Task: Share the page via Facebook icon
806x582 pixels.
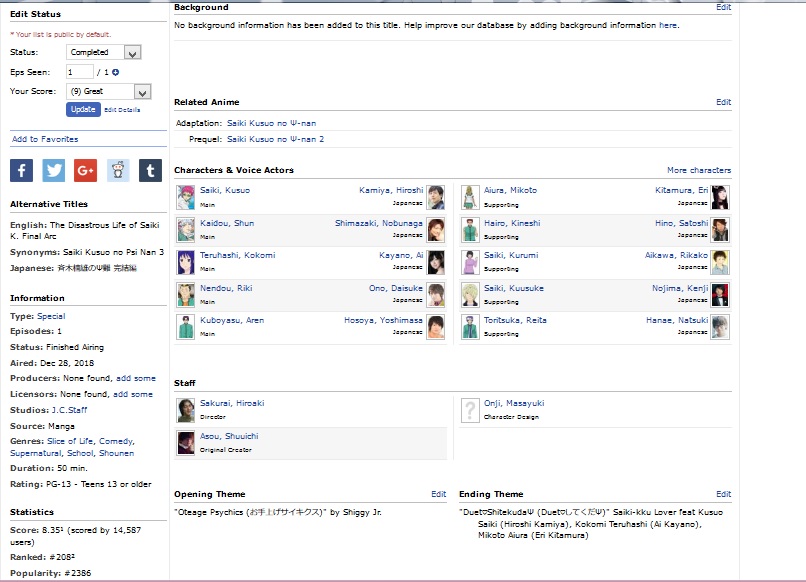Action: point(21,170)
